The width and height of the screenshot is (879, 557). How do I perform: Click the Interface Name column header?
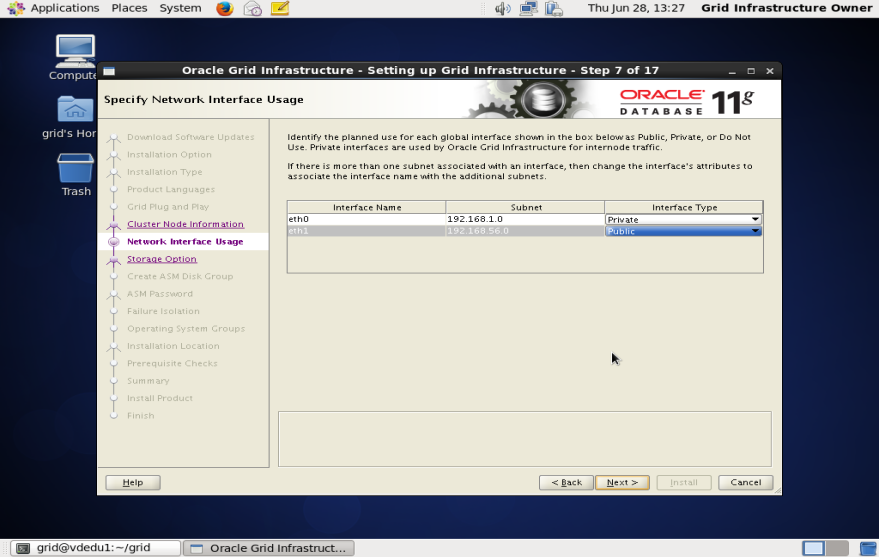click(367, 207)
